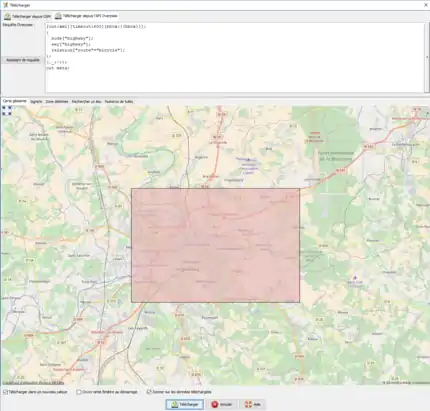Toggle Télécharger dans un nouveau calque checkbox
The image size is (430, 411).
point(5,392)
